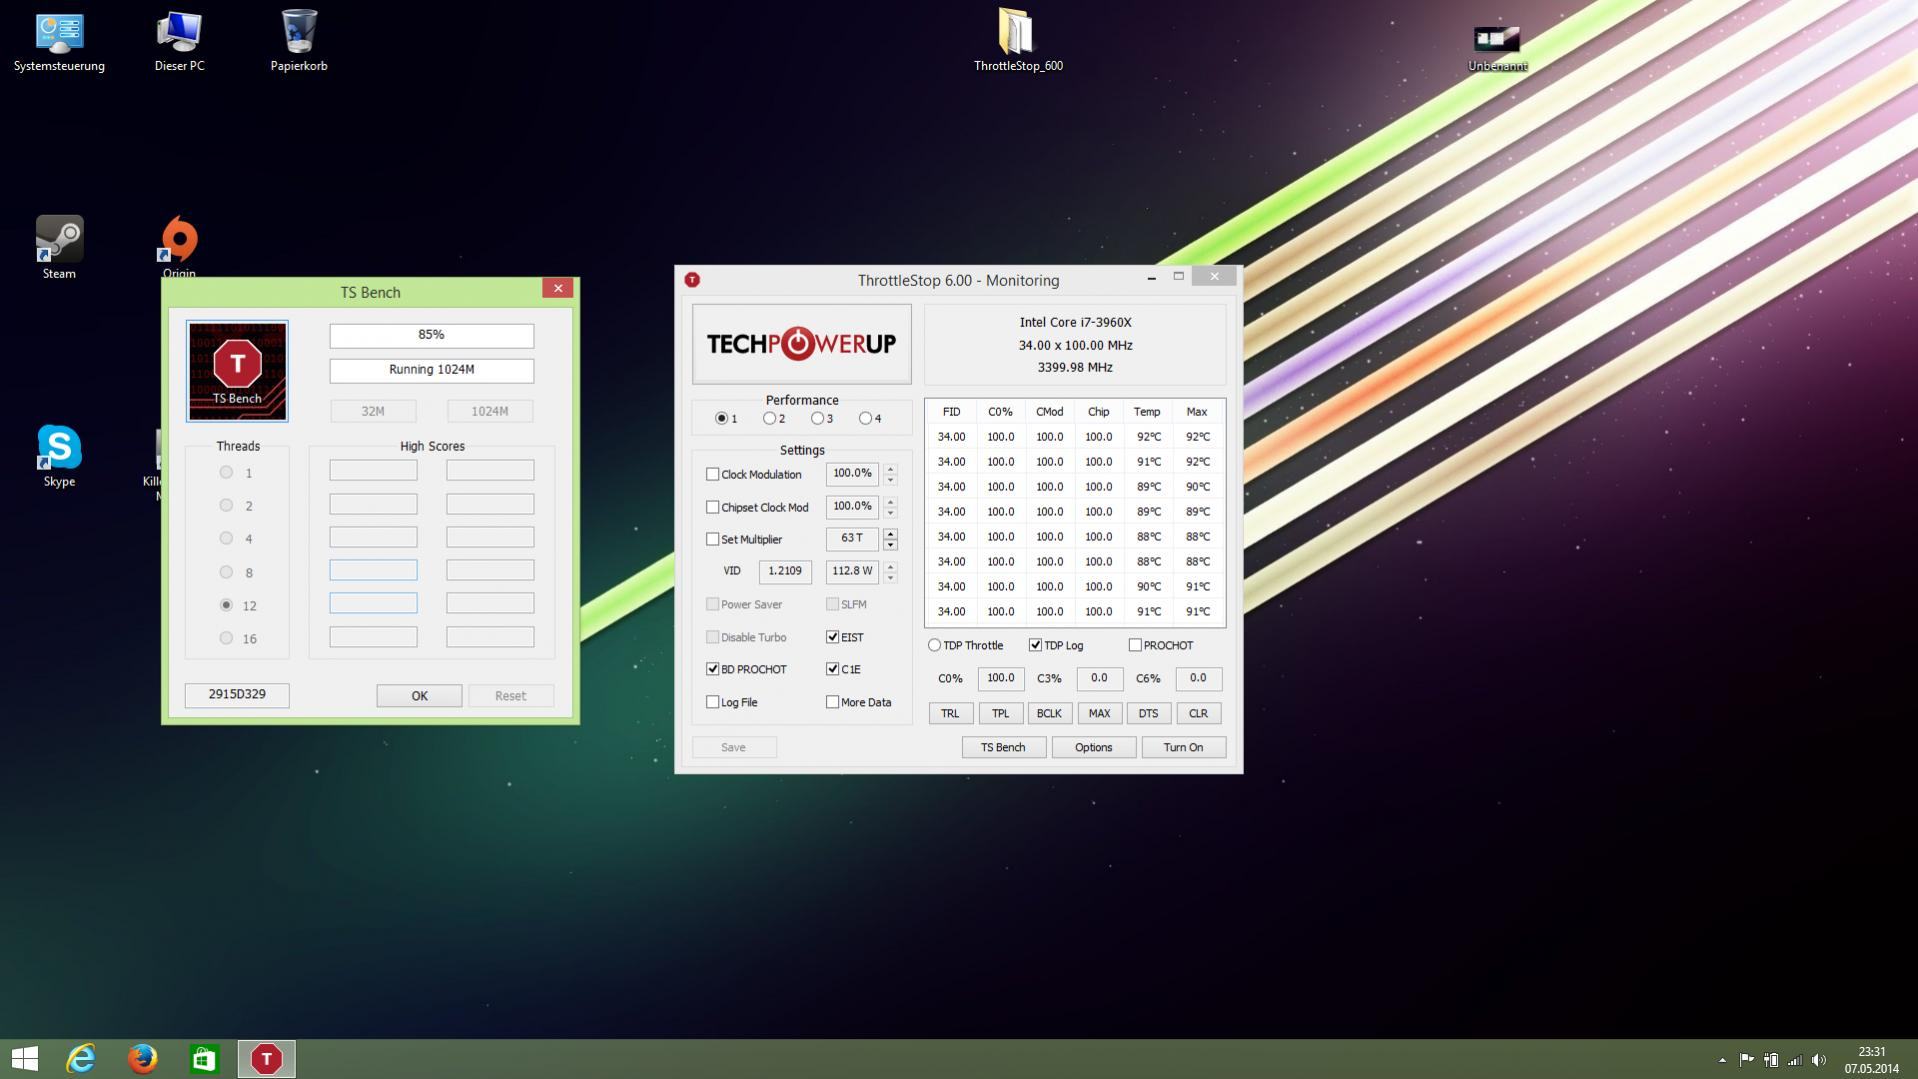This screenshot has width=1918, height=1079.
Task: Open the Windows Start button
Action: click(25, 1058)
